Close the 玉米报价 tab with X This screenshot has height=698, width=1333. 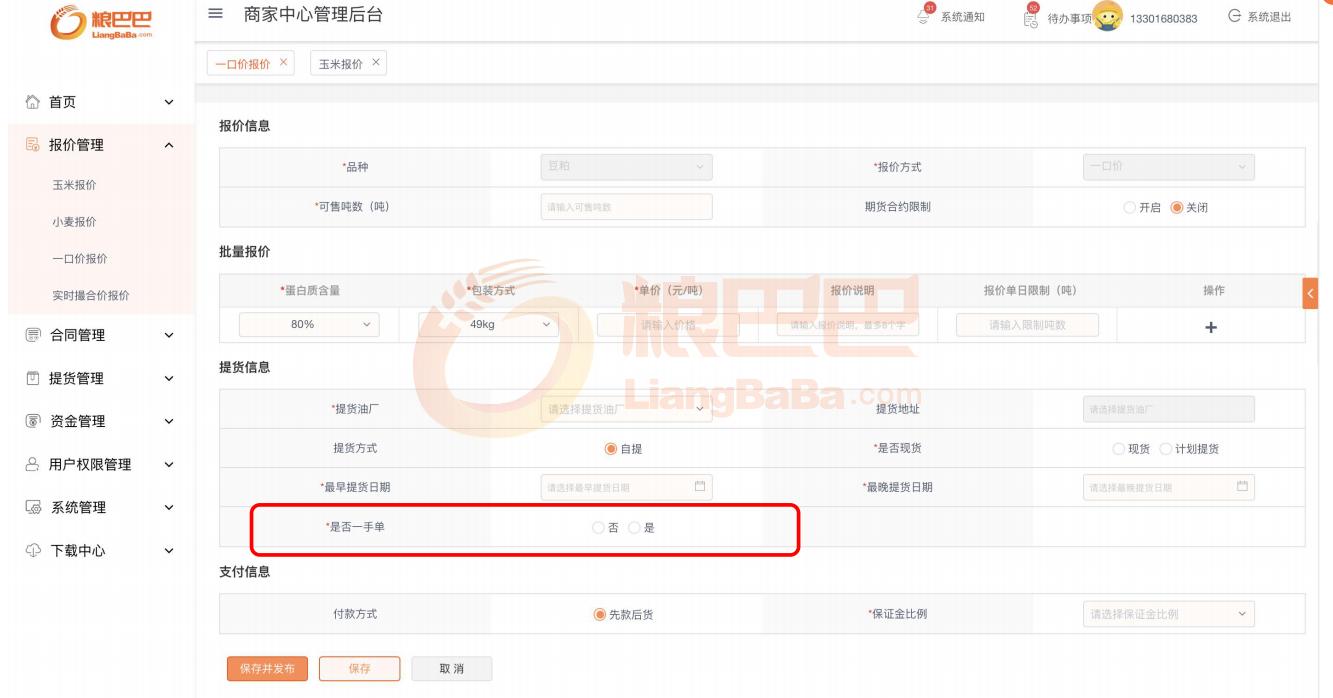pos(375,63)
